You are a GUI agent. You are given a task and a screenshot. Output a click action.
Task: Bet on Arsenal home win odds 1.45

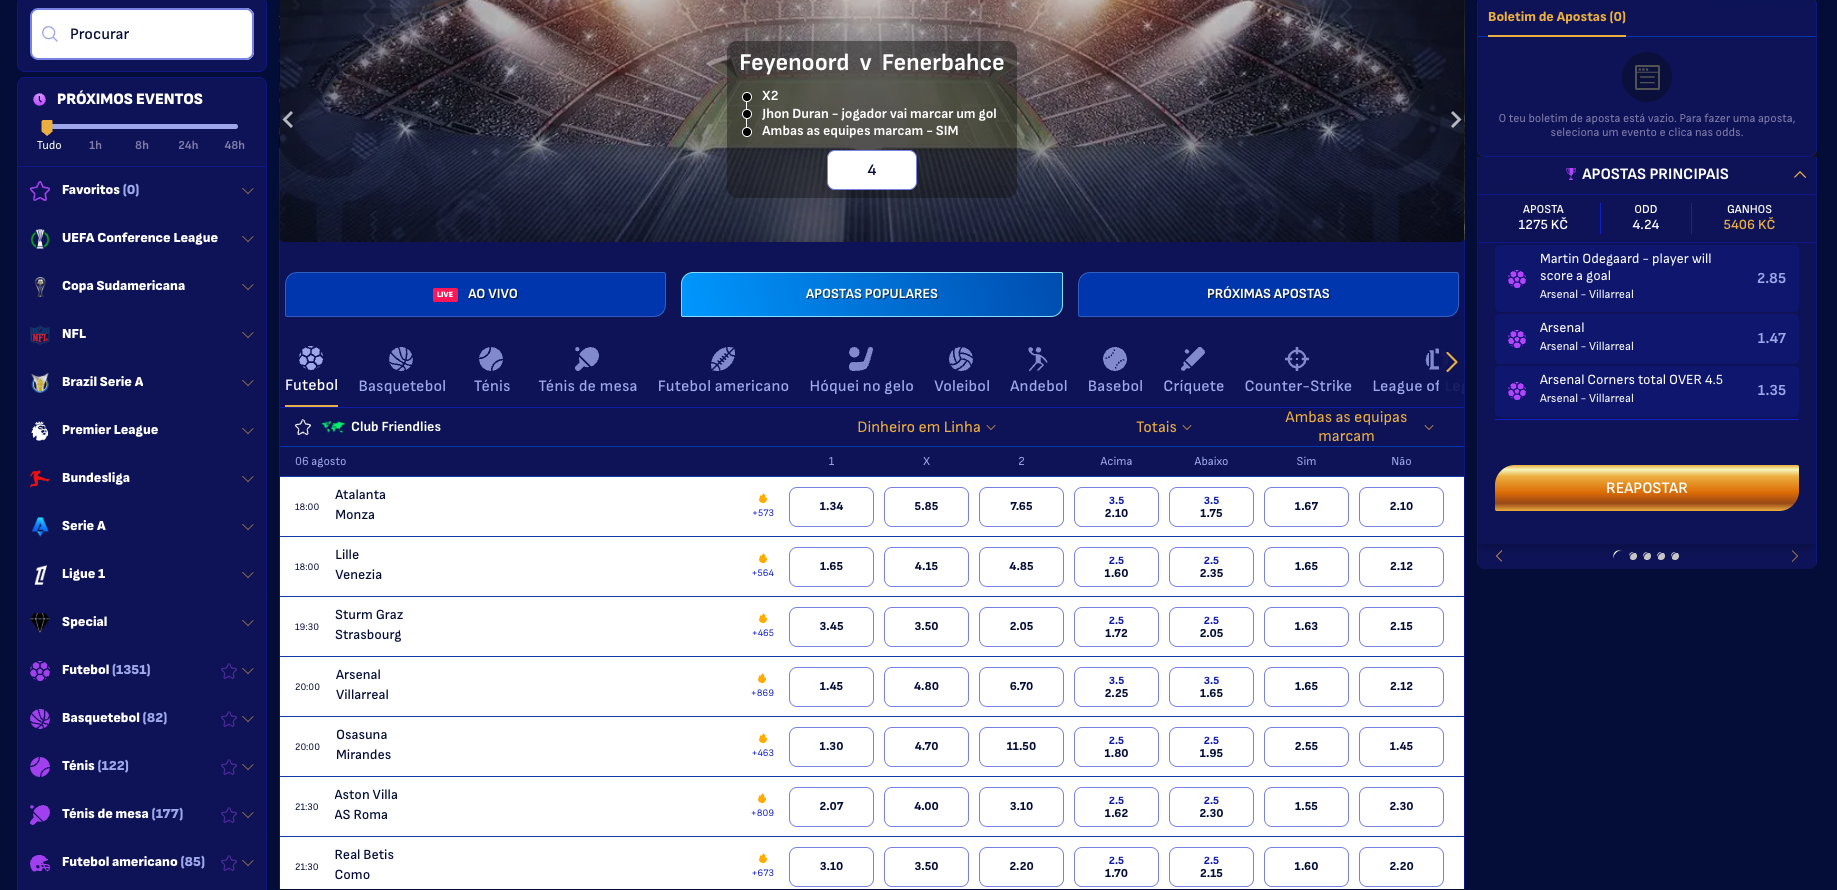point(831,686)
